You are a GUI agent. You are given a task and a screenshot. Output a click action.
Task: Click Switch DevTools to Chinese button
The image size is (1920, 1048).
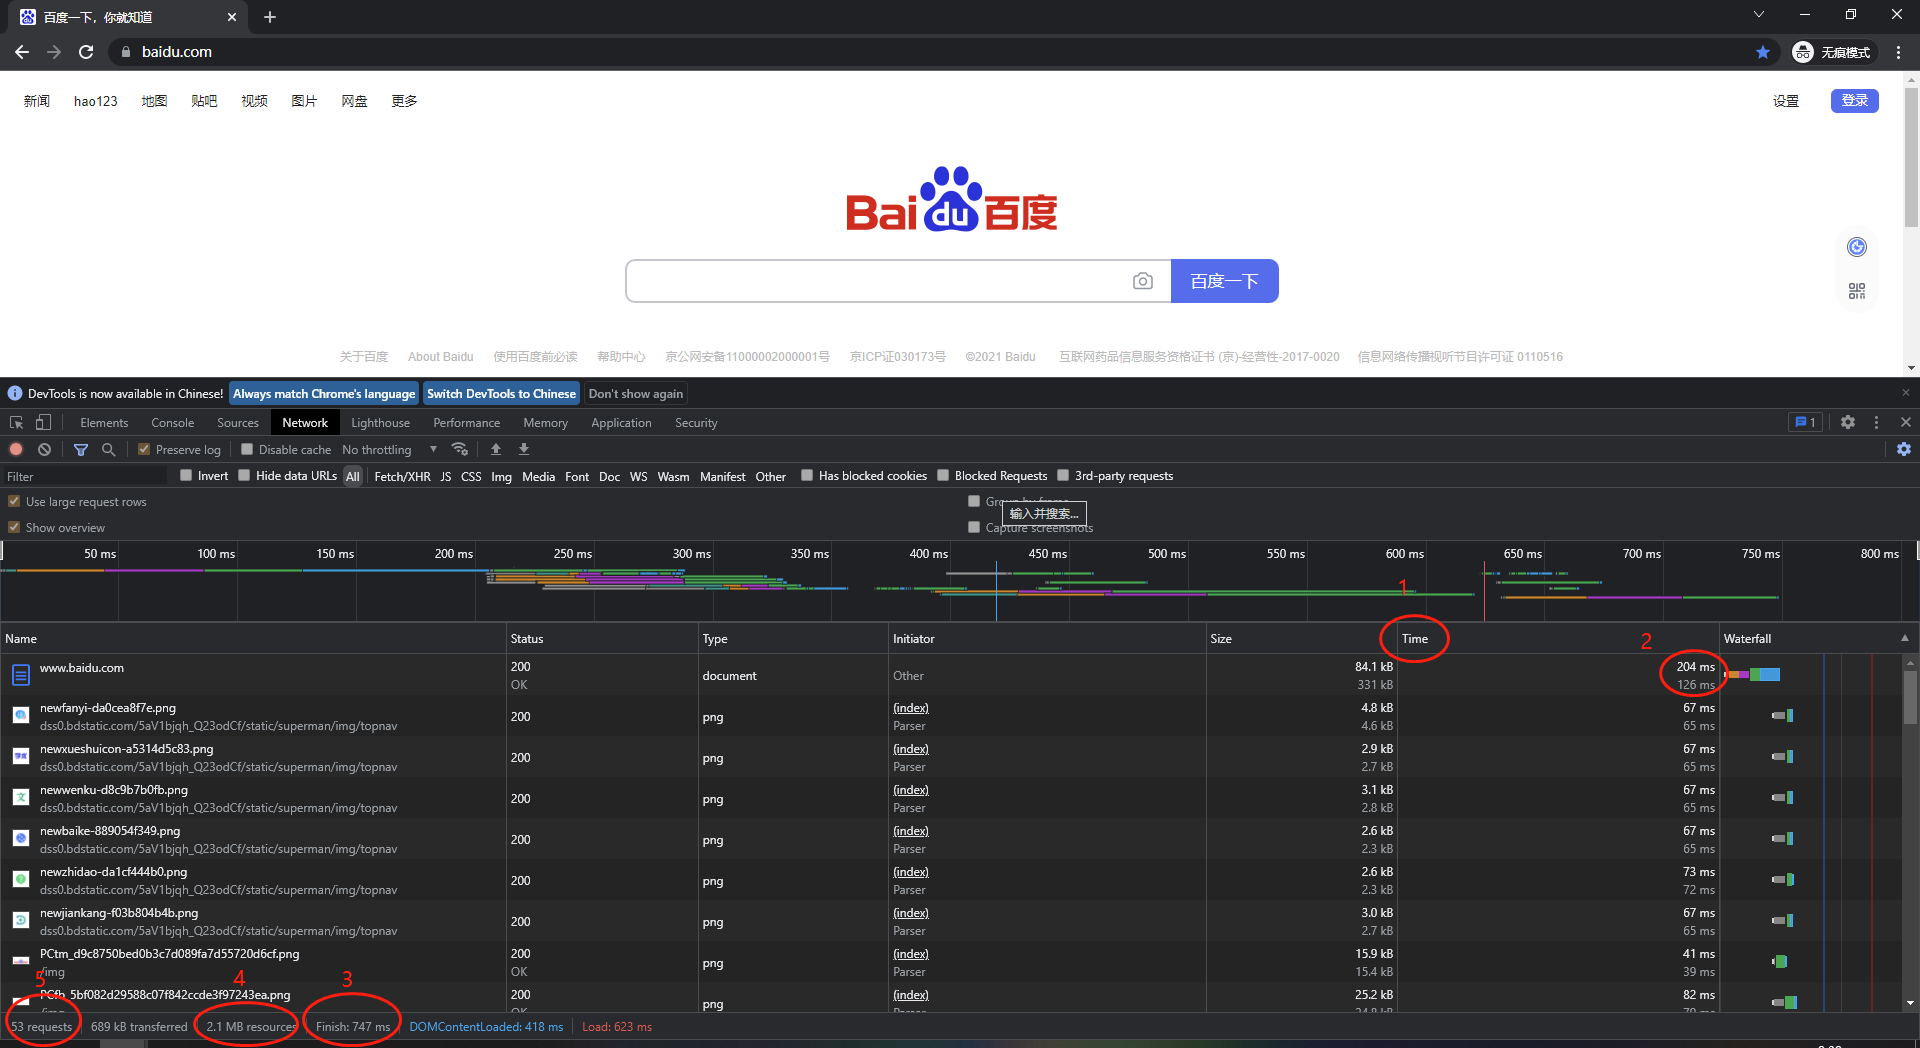pyautogui.click(x=501, y=394)
